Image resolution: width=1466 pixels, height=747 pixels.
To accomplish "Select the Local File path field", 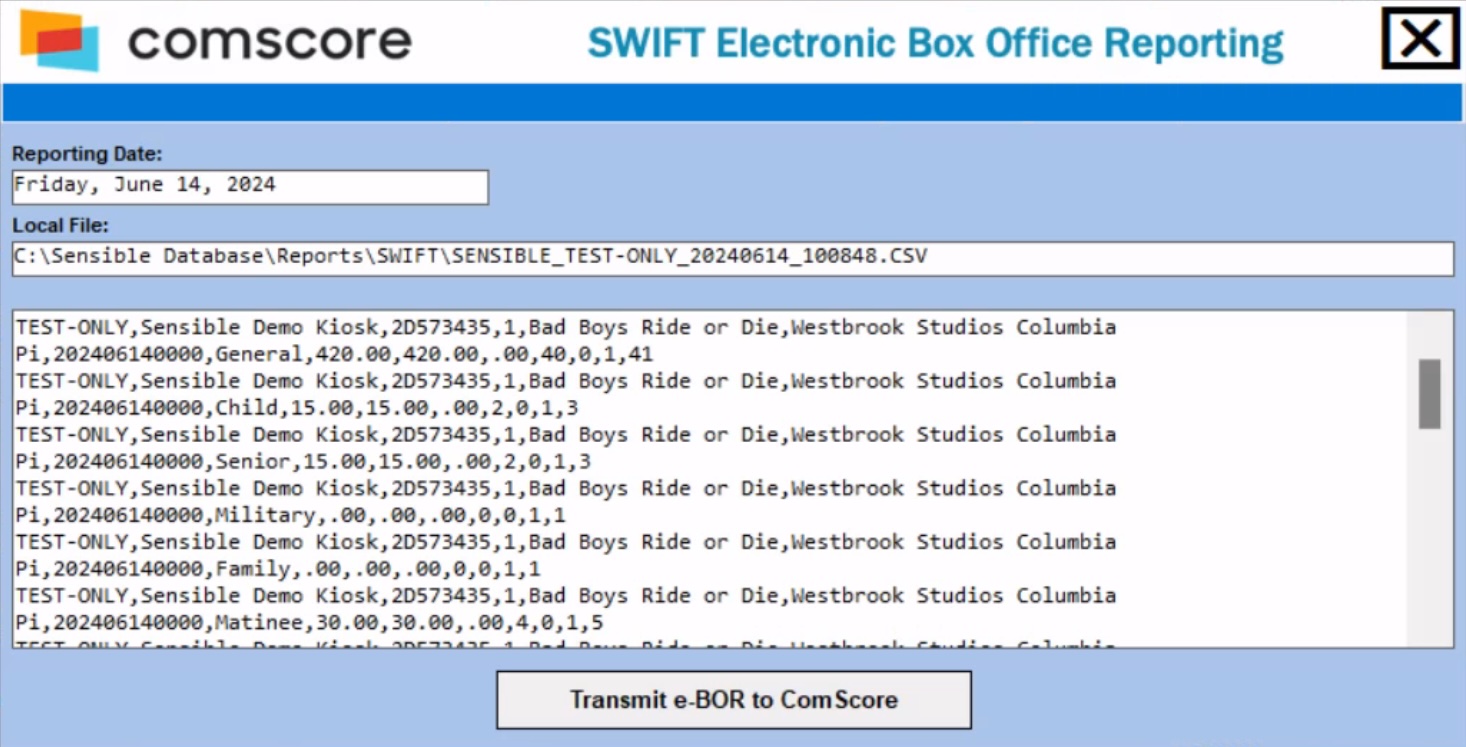I will pos(732,257).
